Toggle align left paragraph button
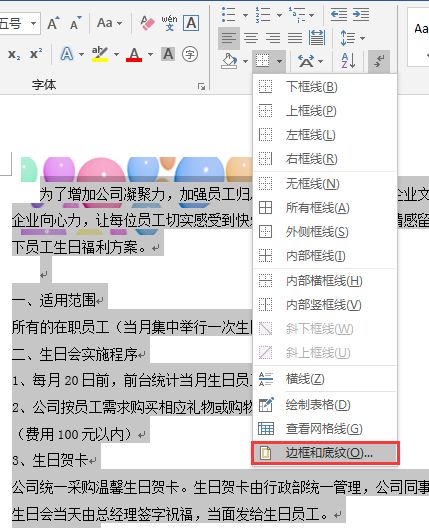 click(x=229, y=38)
